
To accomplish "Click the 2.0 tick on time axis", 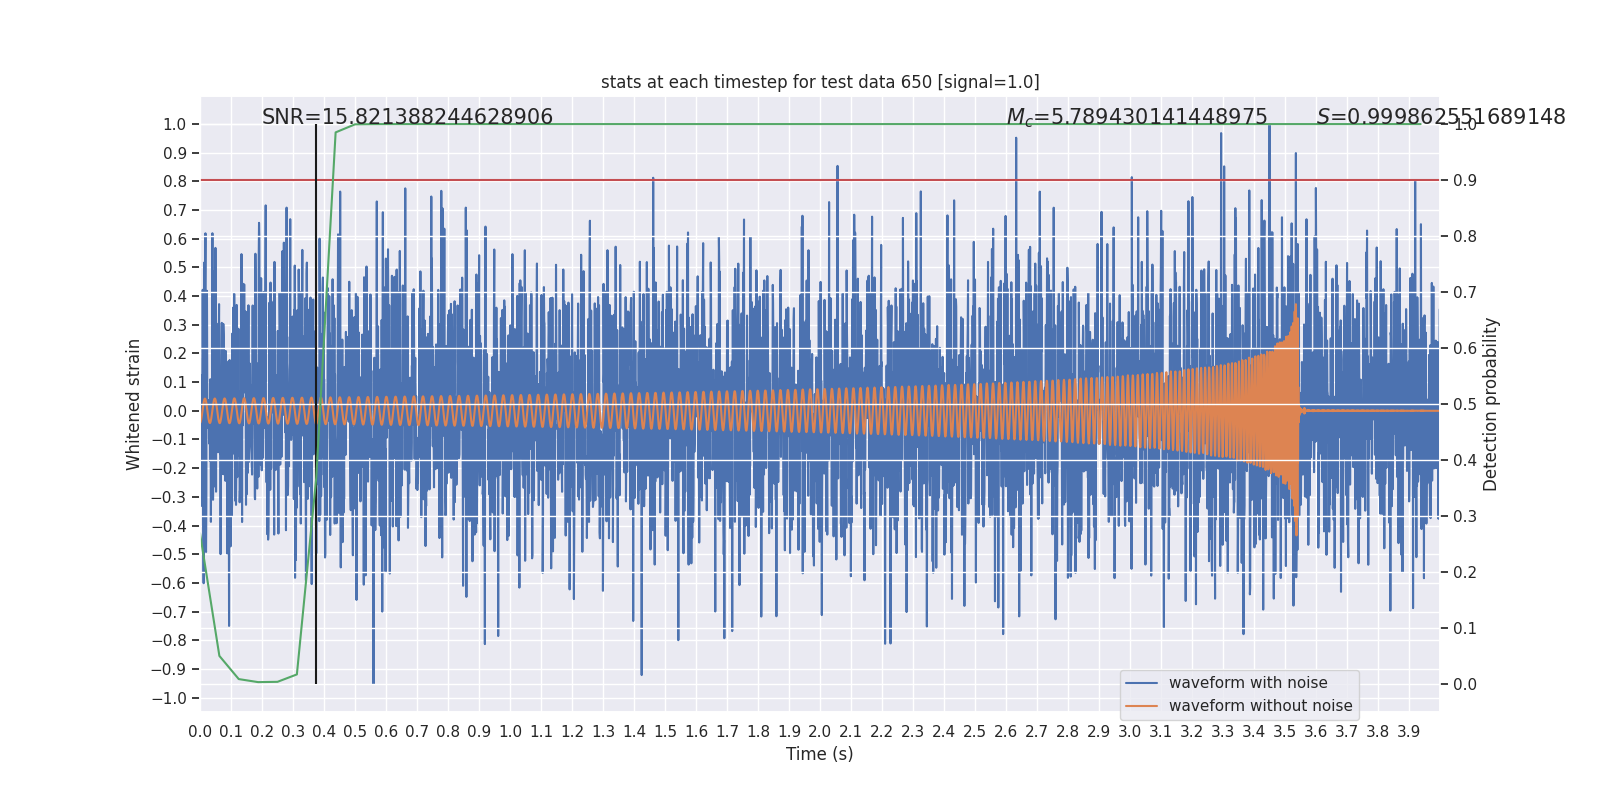I will tap(820, 732).
